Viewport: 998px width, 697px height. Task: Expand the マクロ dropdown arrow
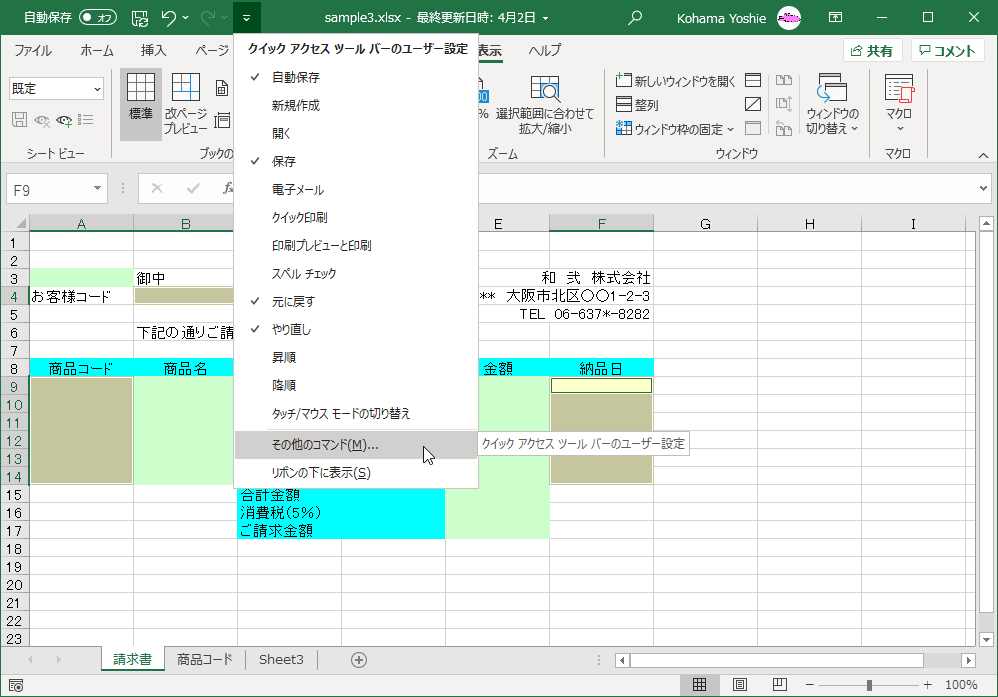pos(900,129)
